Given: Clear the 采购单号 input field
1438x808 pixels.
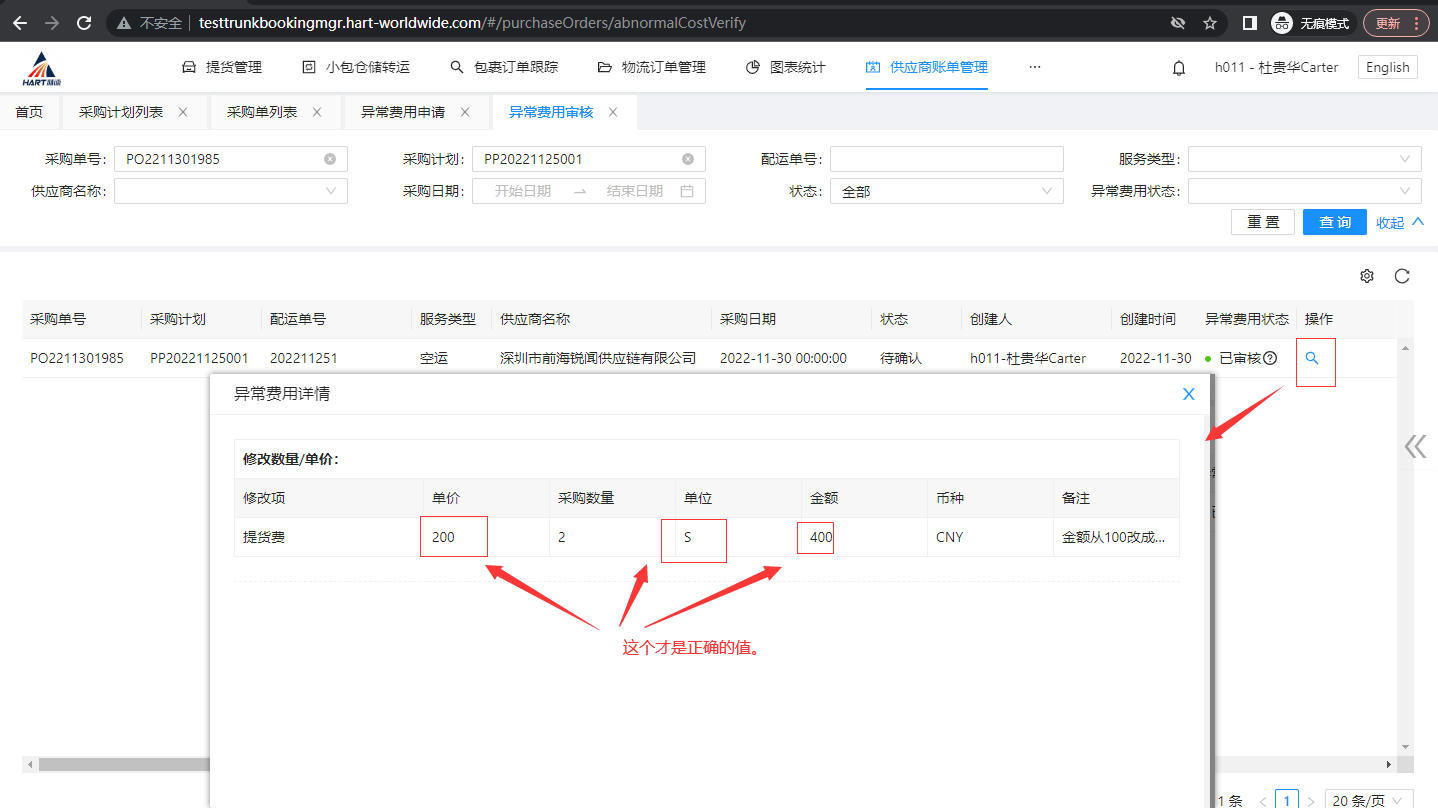Looking at the screenshot, I should [330, 159].
